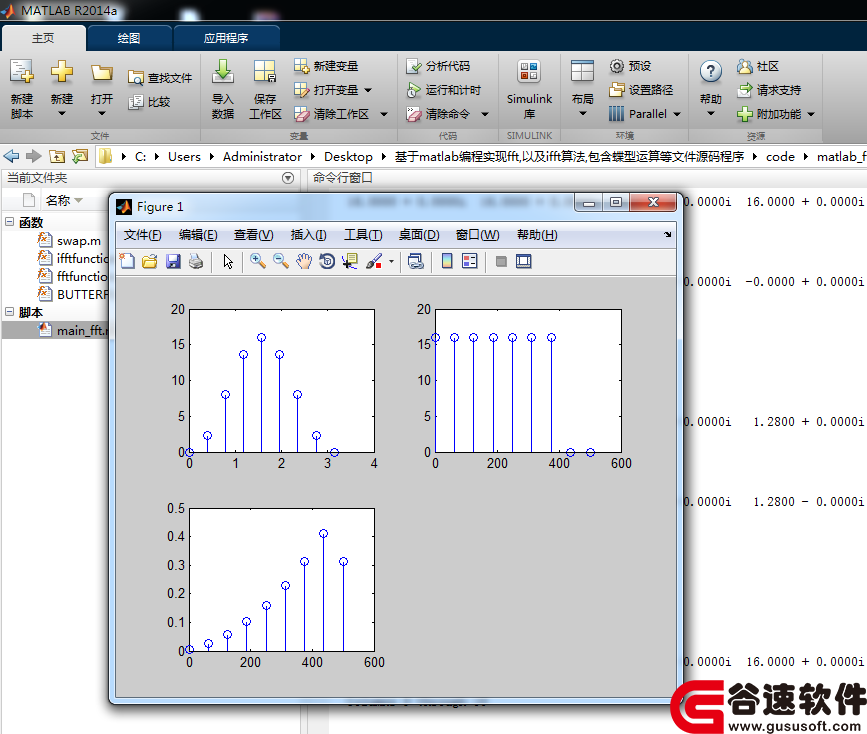Click the New Script (新建脚本) icon
Screen dimensions: 867x734
[22, 72]
